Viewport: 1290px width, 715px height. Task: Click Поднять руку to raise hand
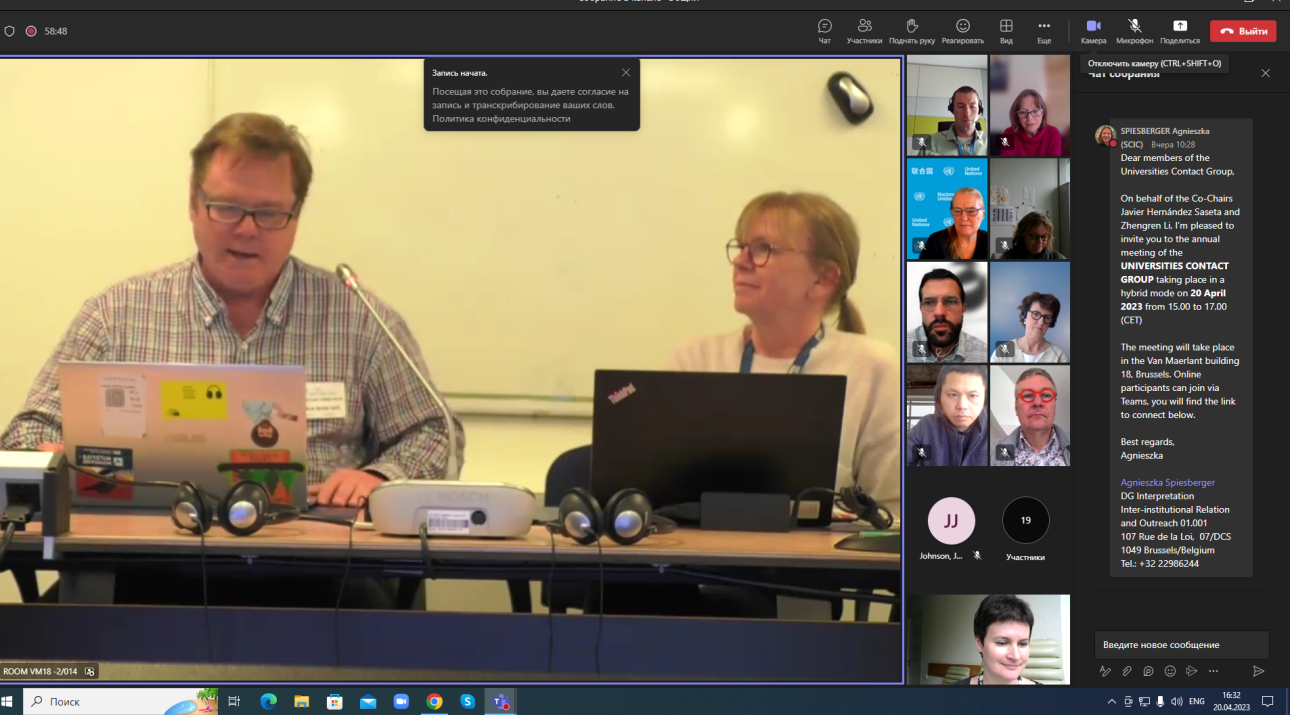[x=912, y=30]
